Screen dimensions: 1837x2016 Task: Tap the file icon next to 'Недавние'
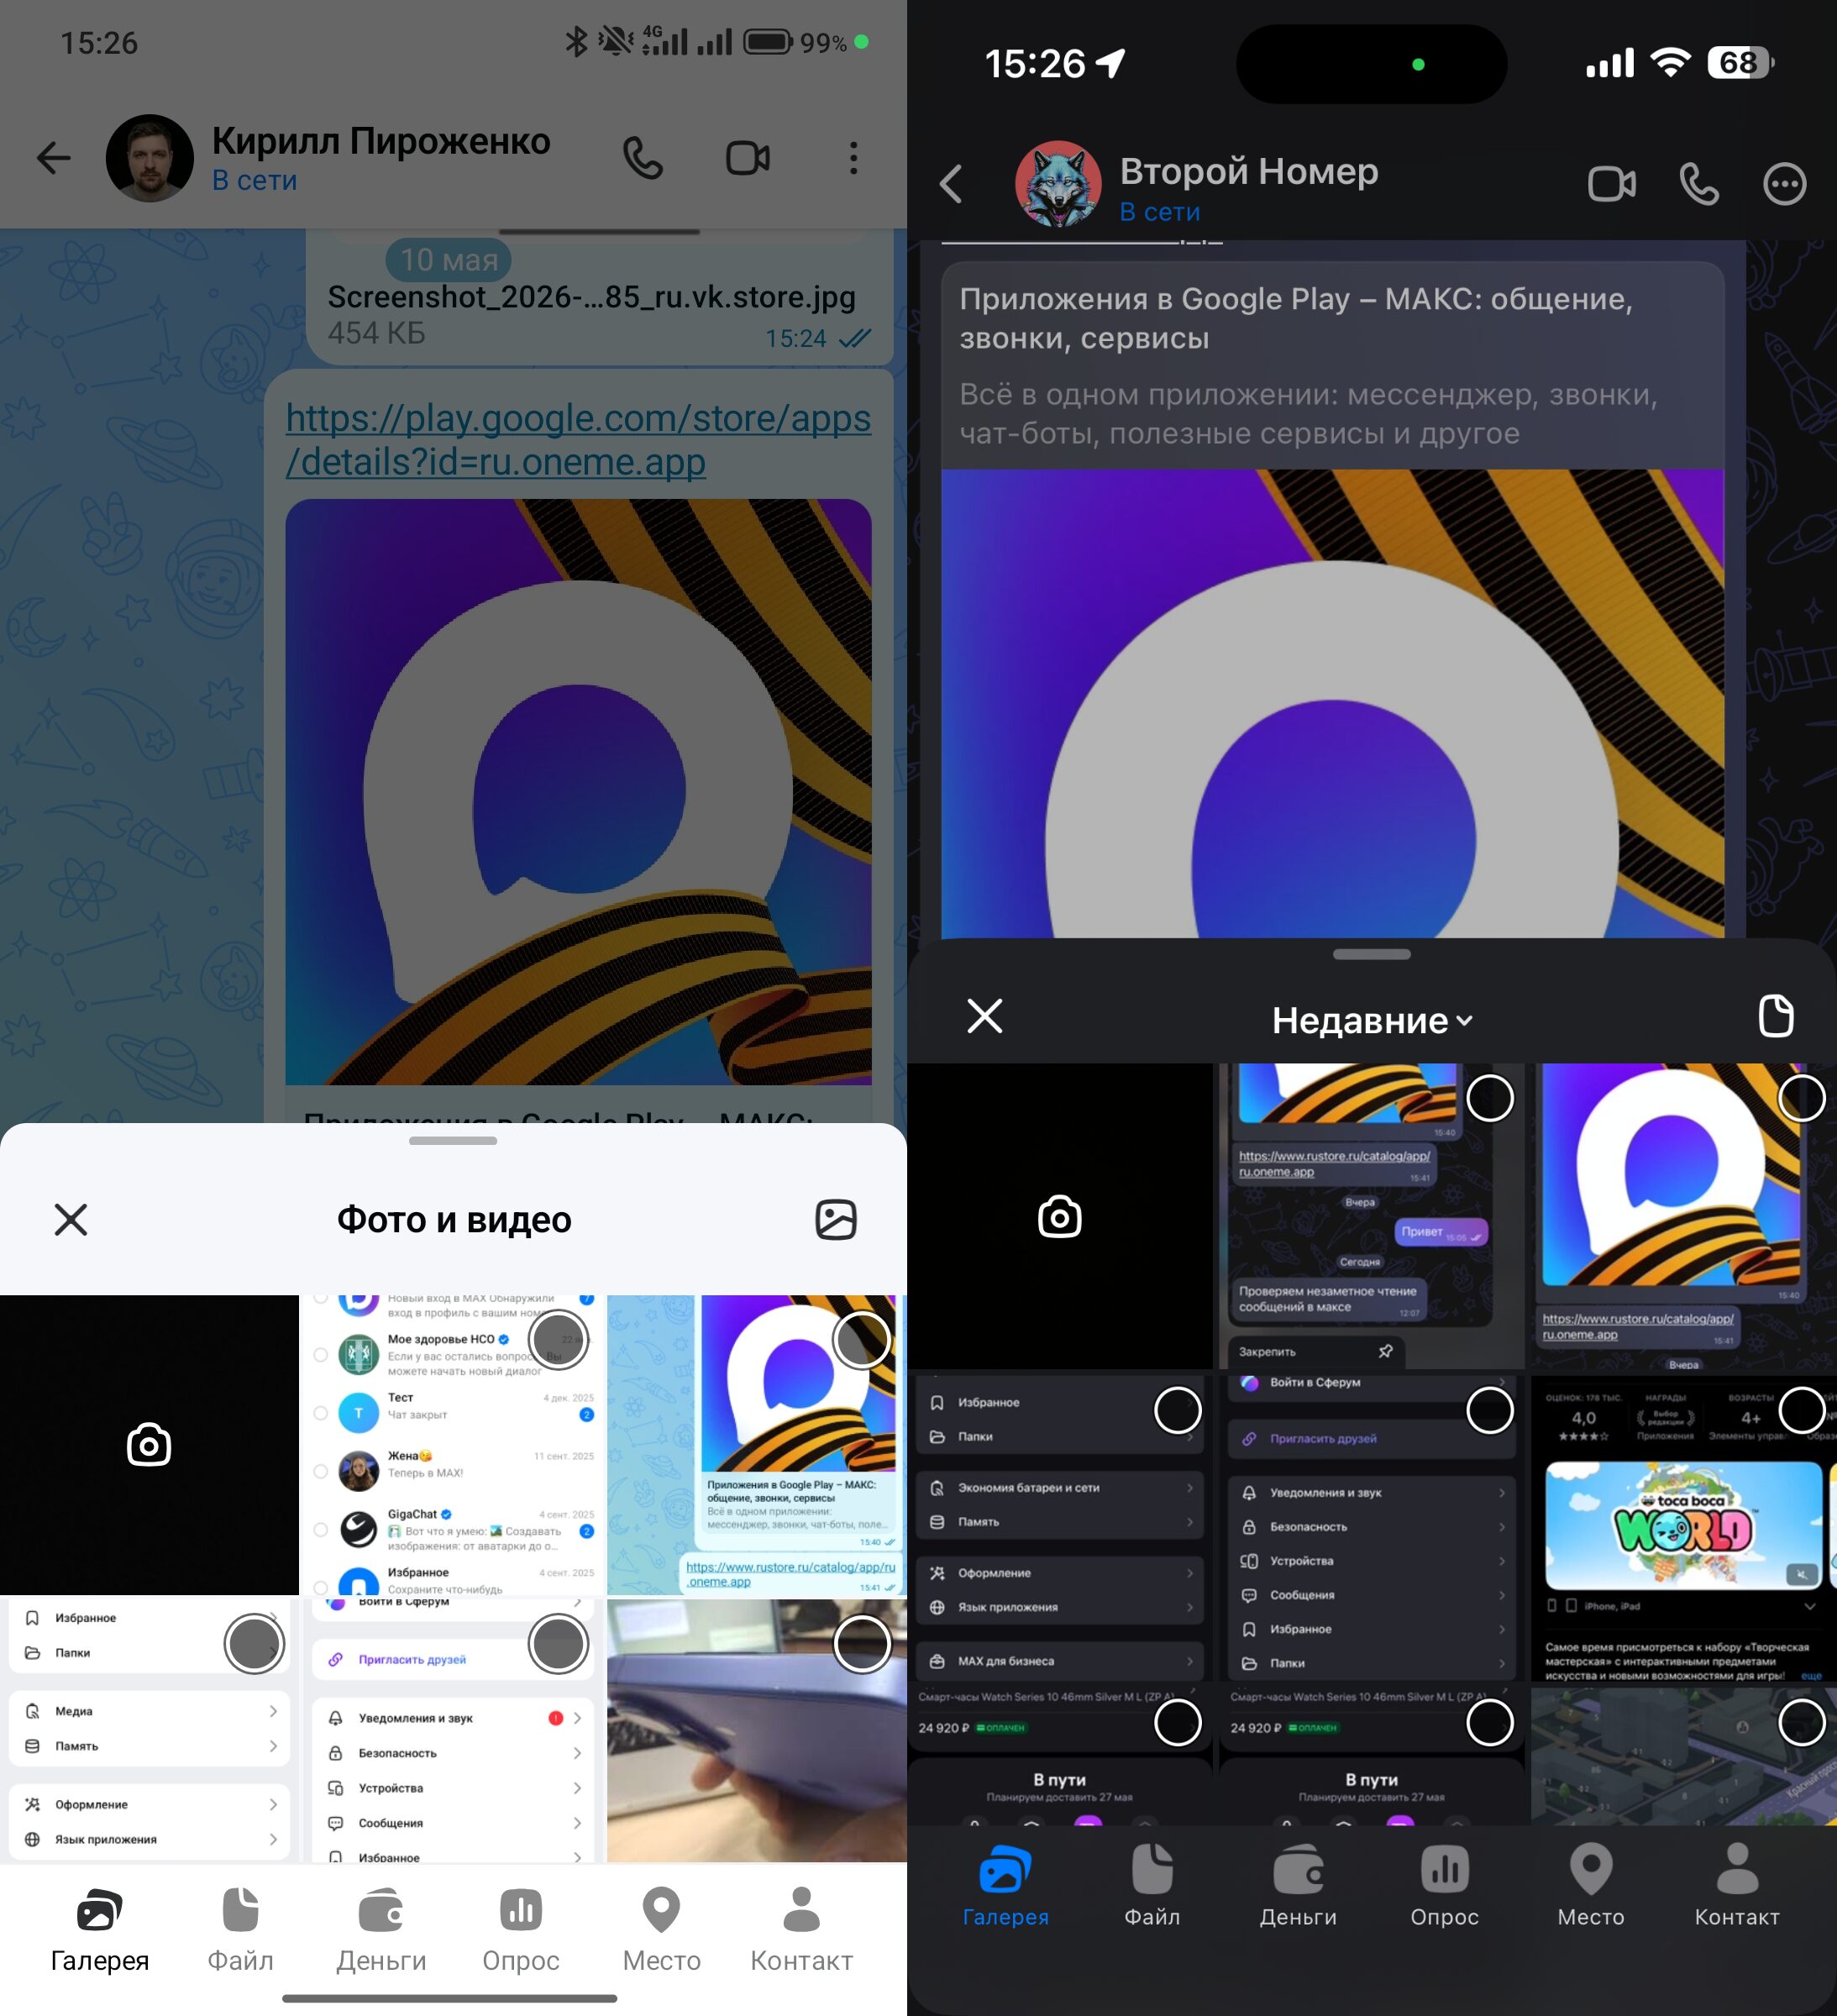tap(1776, 1016)
